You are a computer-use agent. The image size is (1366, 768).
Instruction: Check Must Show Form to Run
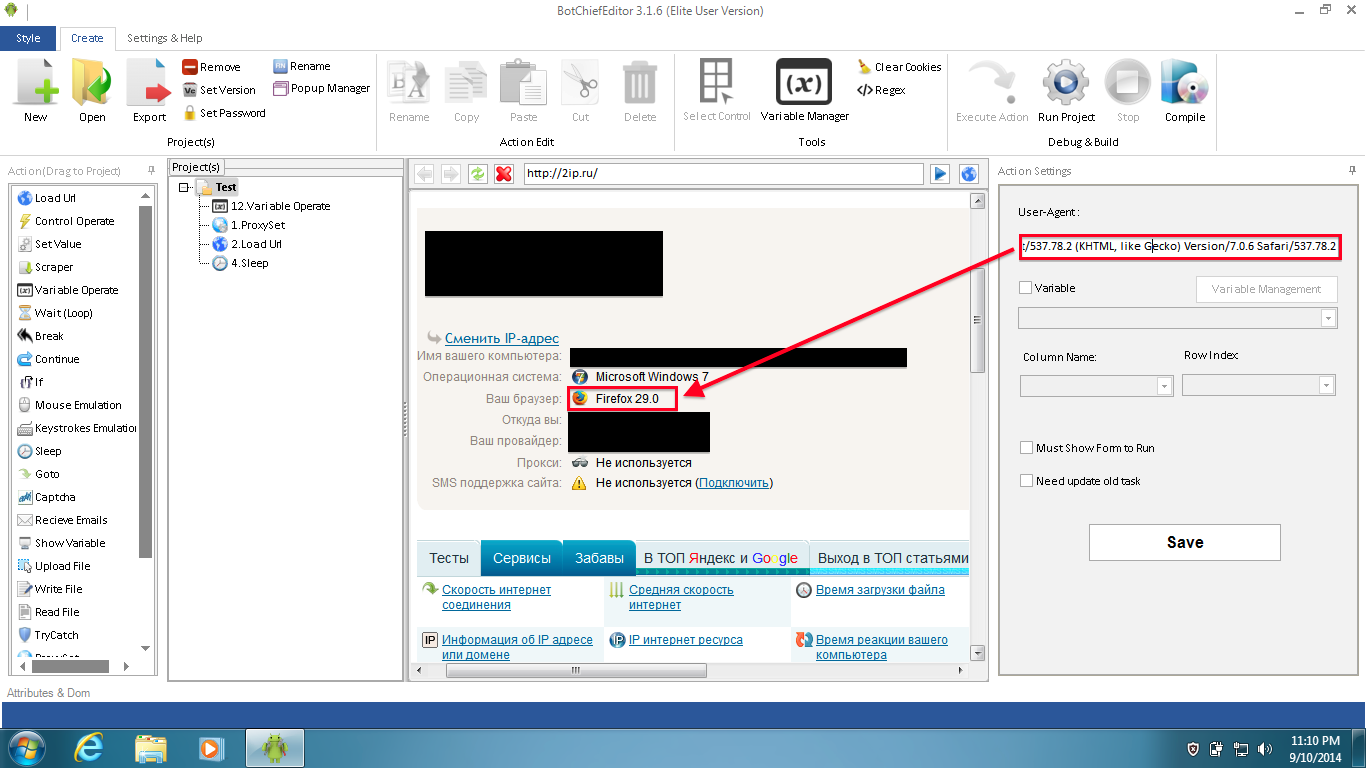1026,448
